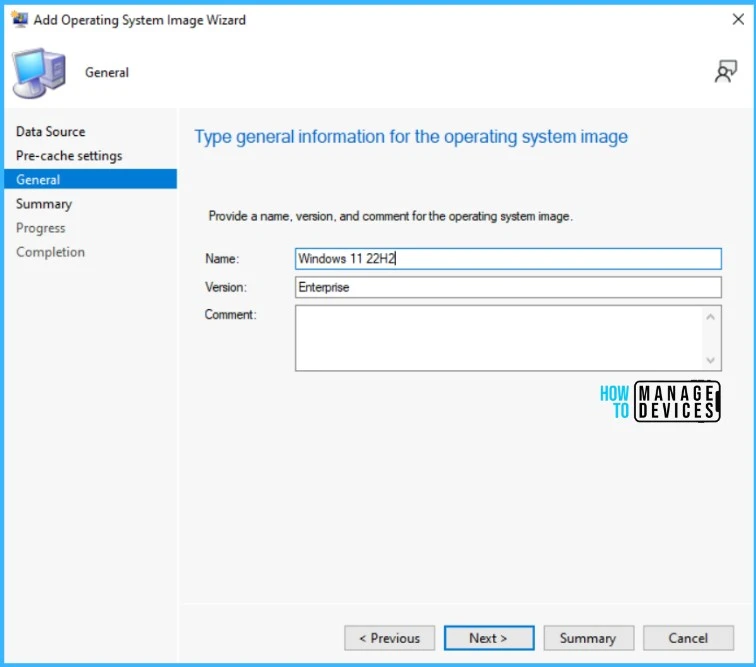Go back with the Previous button
This screenshot has height=667, width=756.
[389, 638]
